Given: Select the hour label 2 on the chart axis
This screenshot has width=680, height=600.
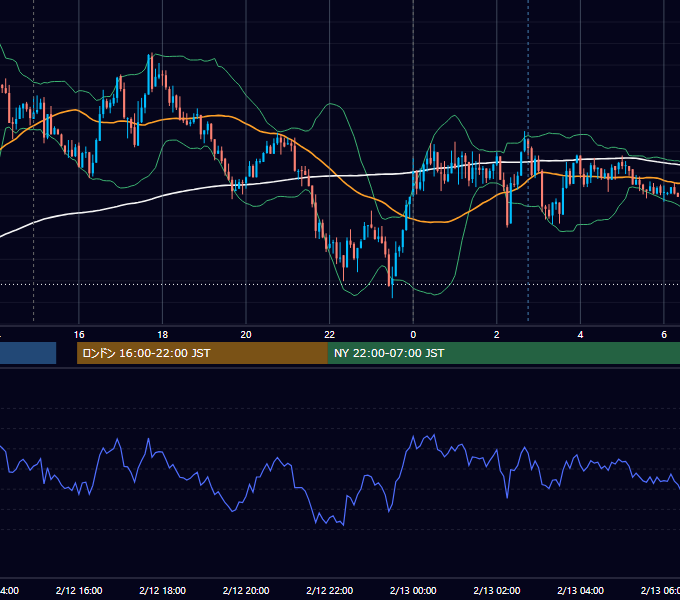Looking at the screenshot, I should click(x=497, y=335).
